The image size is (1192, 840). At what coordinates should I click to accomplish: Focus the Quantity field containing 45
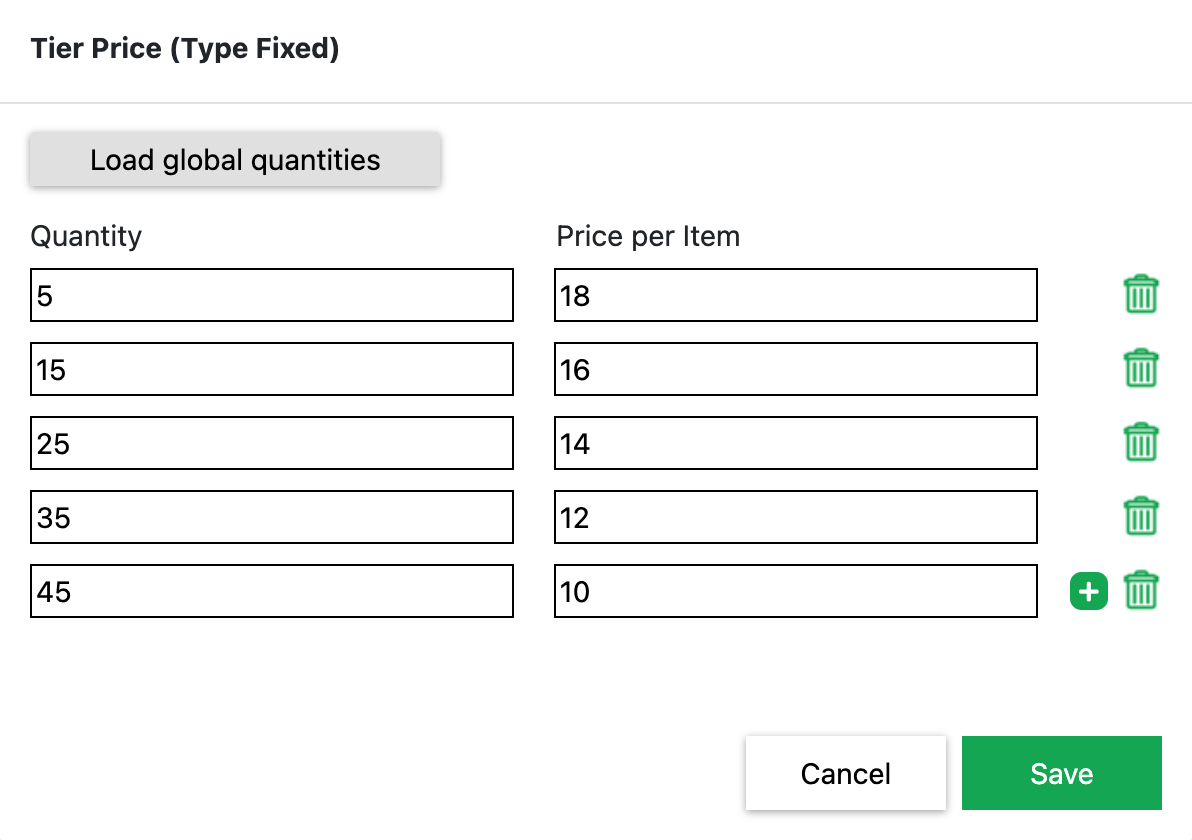point(272,591)
